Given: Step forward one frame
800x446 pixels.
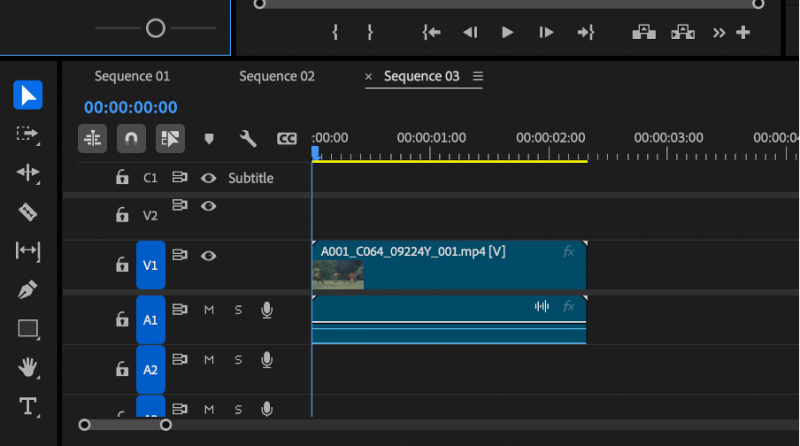Looking at the screenshot, I should 546,33.
